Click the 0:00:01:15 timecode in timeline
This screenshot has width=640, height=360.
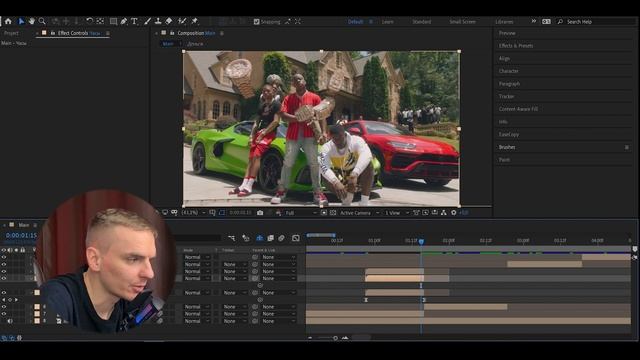21,236
